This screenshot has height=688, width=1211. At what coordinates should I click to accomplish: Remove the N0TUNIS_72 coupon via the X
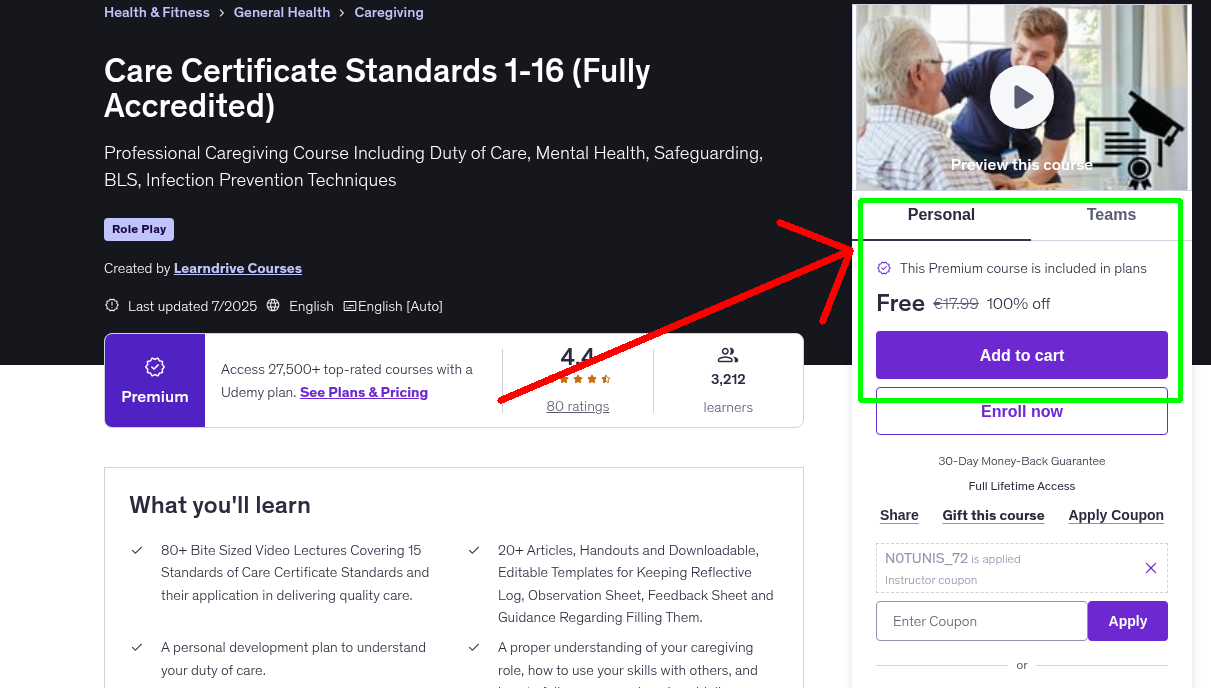(x=1150, y=567)
